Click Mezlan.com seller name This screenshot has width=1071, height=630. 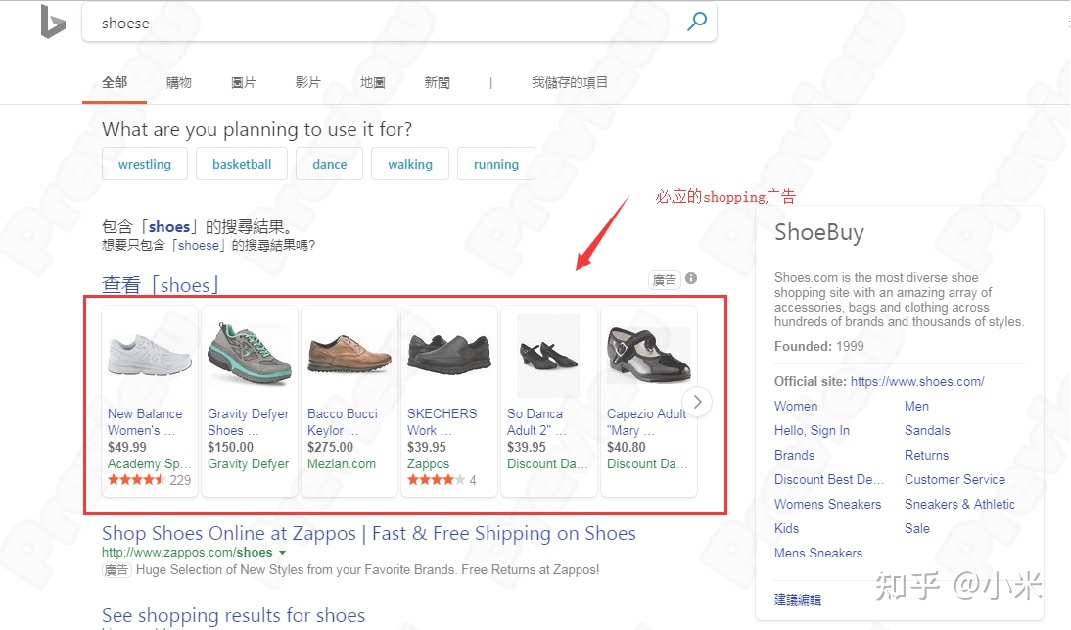point(342,463)
